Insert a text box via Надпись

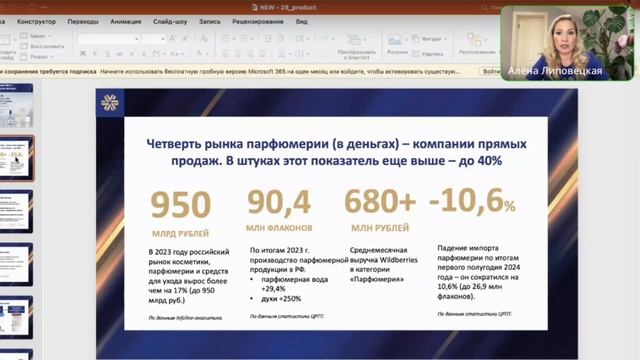pos(428,53)
